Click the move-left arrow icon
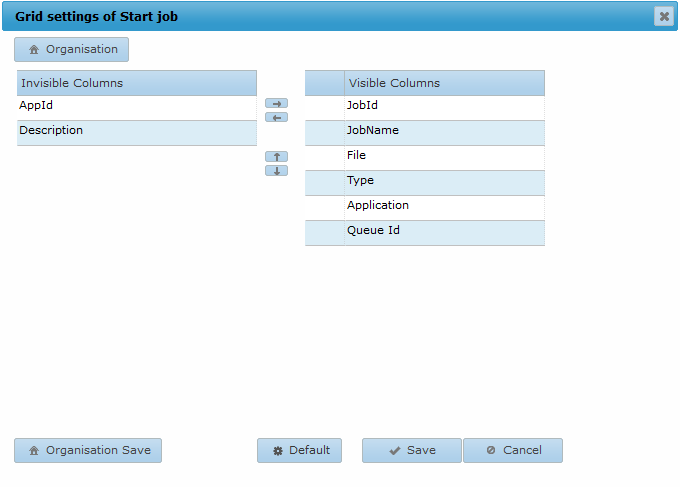680x487 pixels. pyautogui.click(x=276, y=117)
